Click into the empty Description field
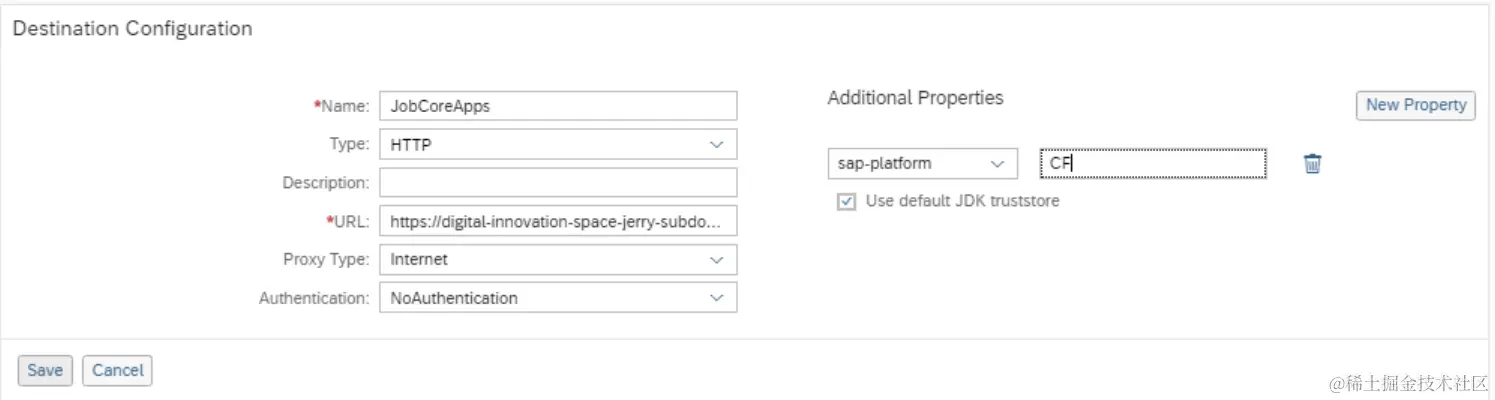The height and width of the screenshot is (400, 1495). [x=558, y=183]
